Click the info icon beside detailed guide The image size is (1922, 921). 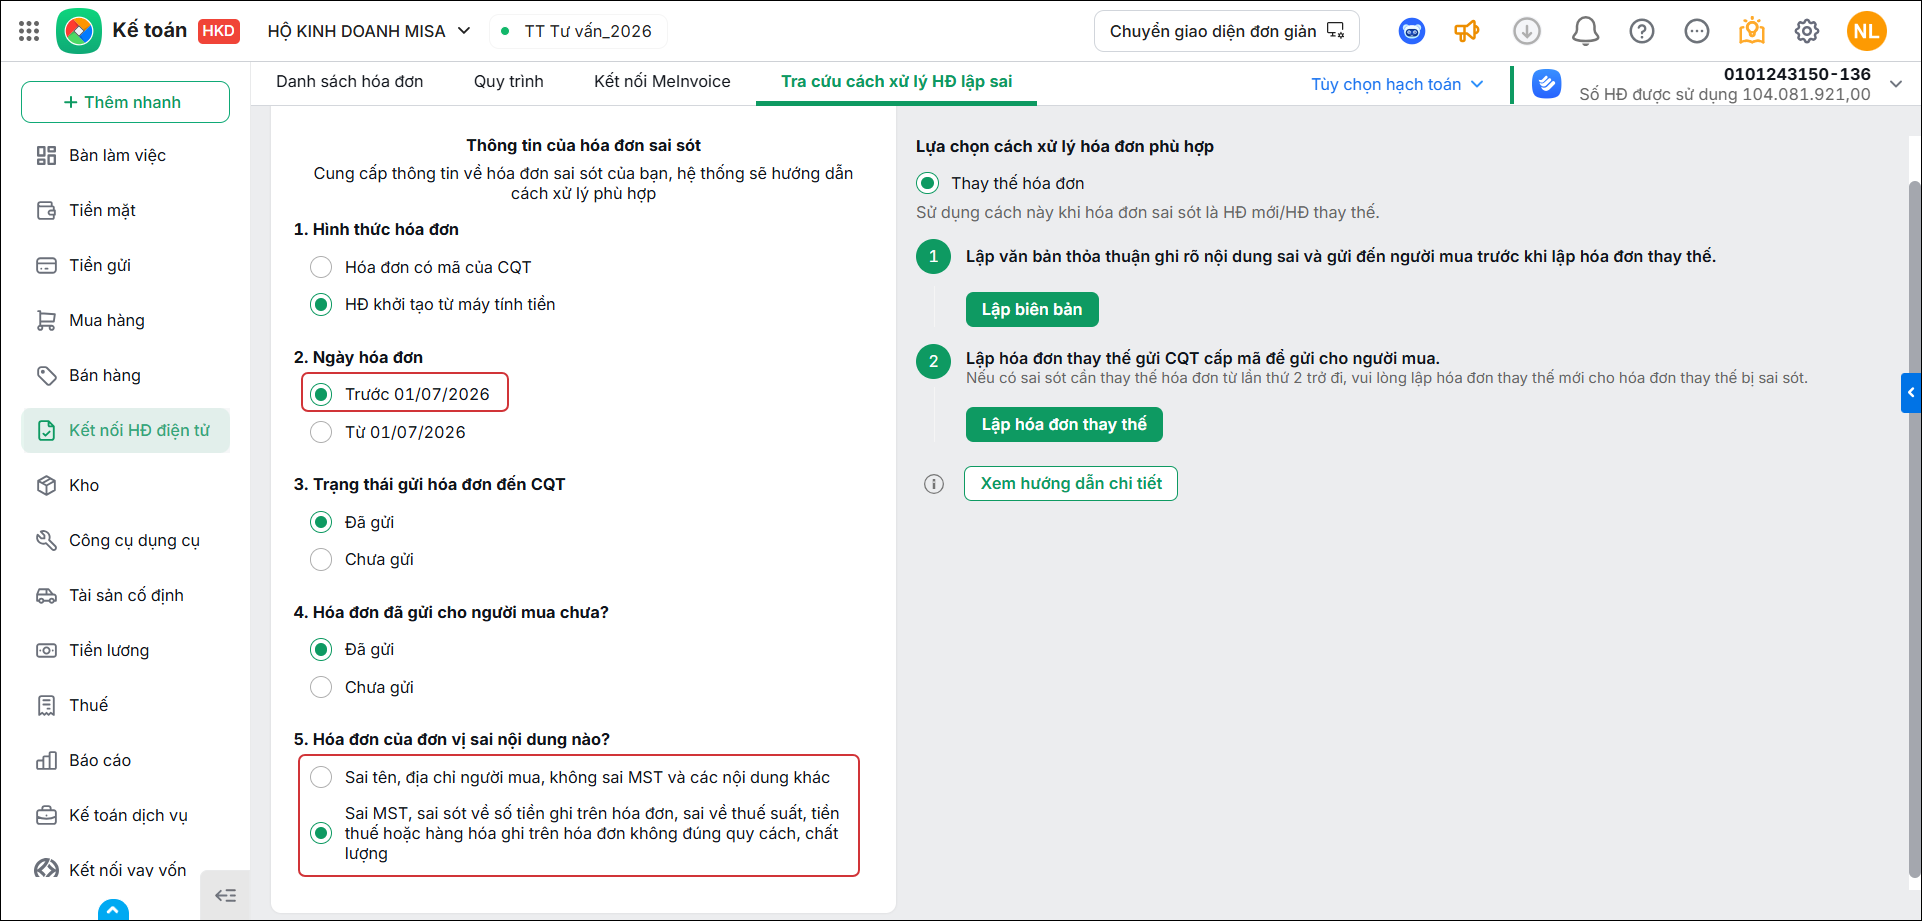[934, 484]
